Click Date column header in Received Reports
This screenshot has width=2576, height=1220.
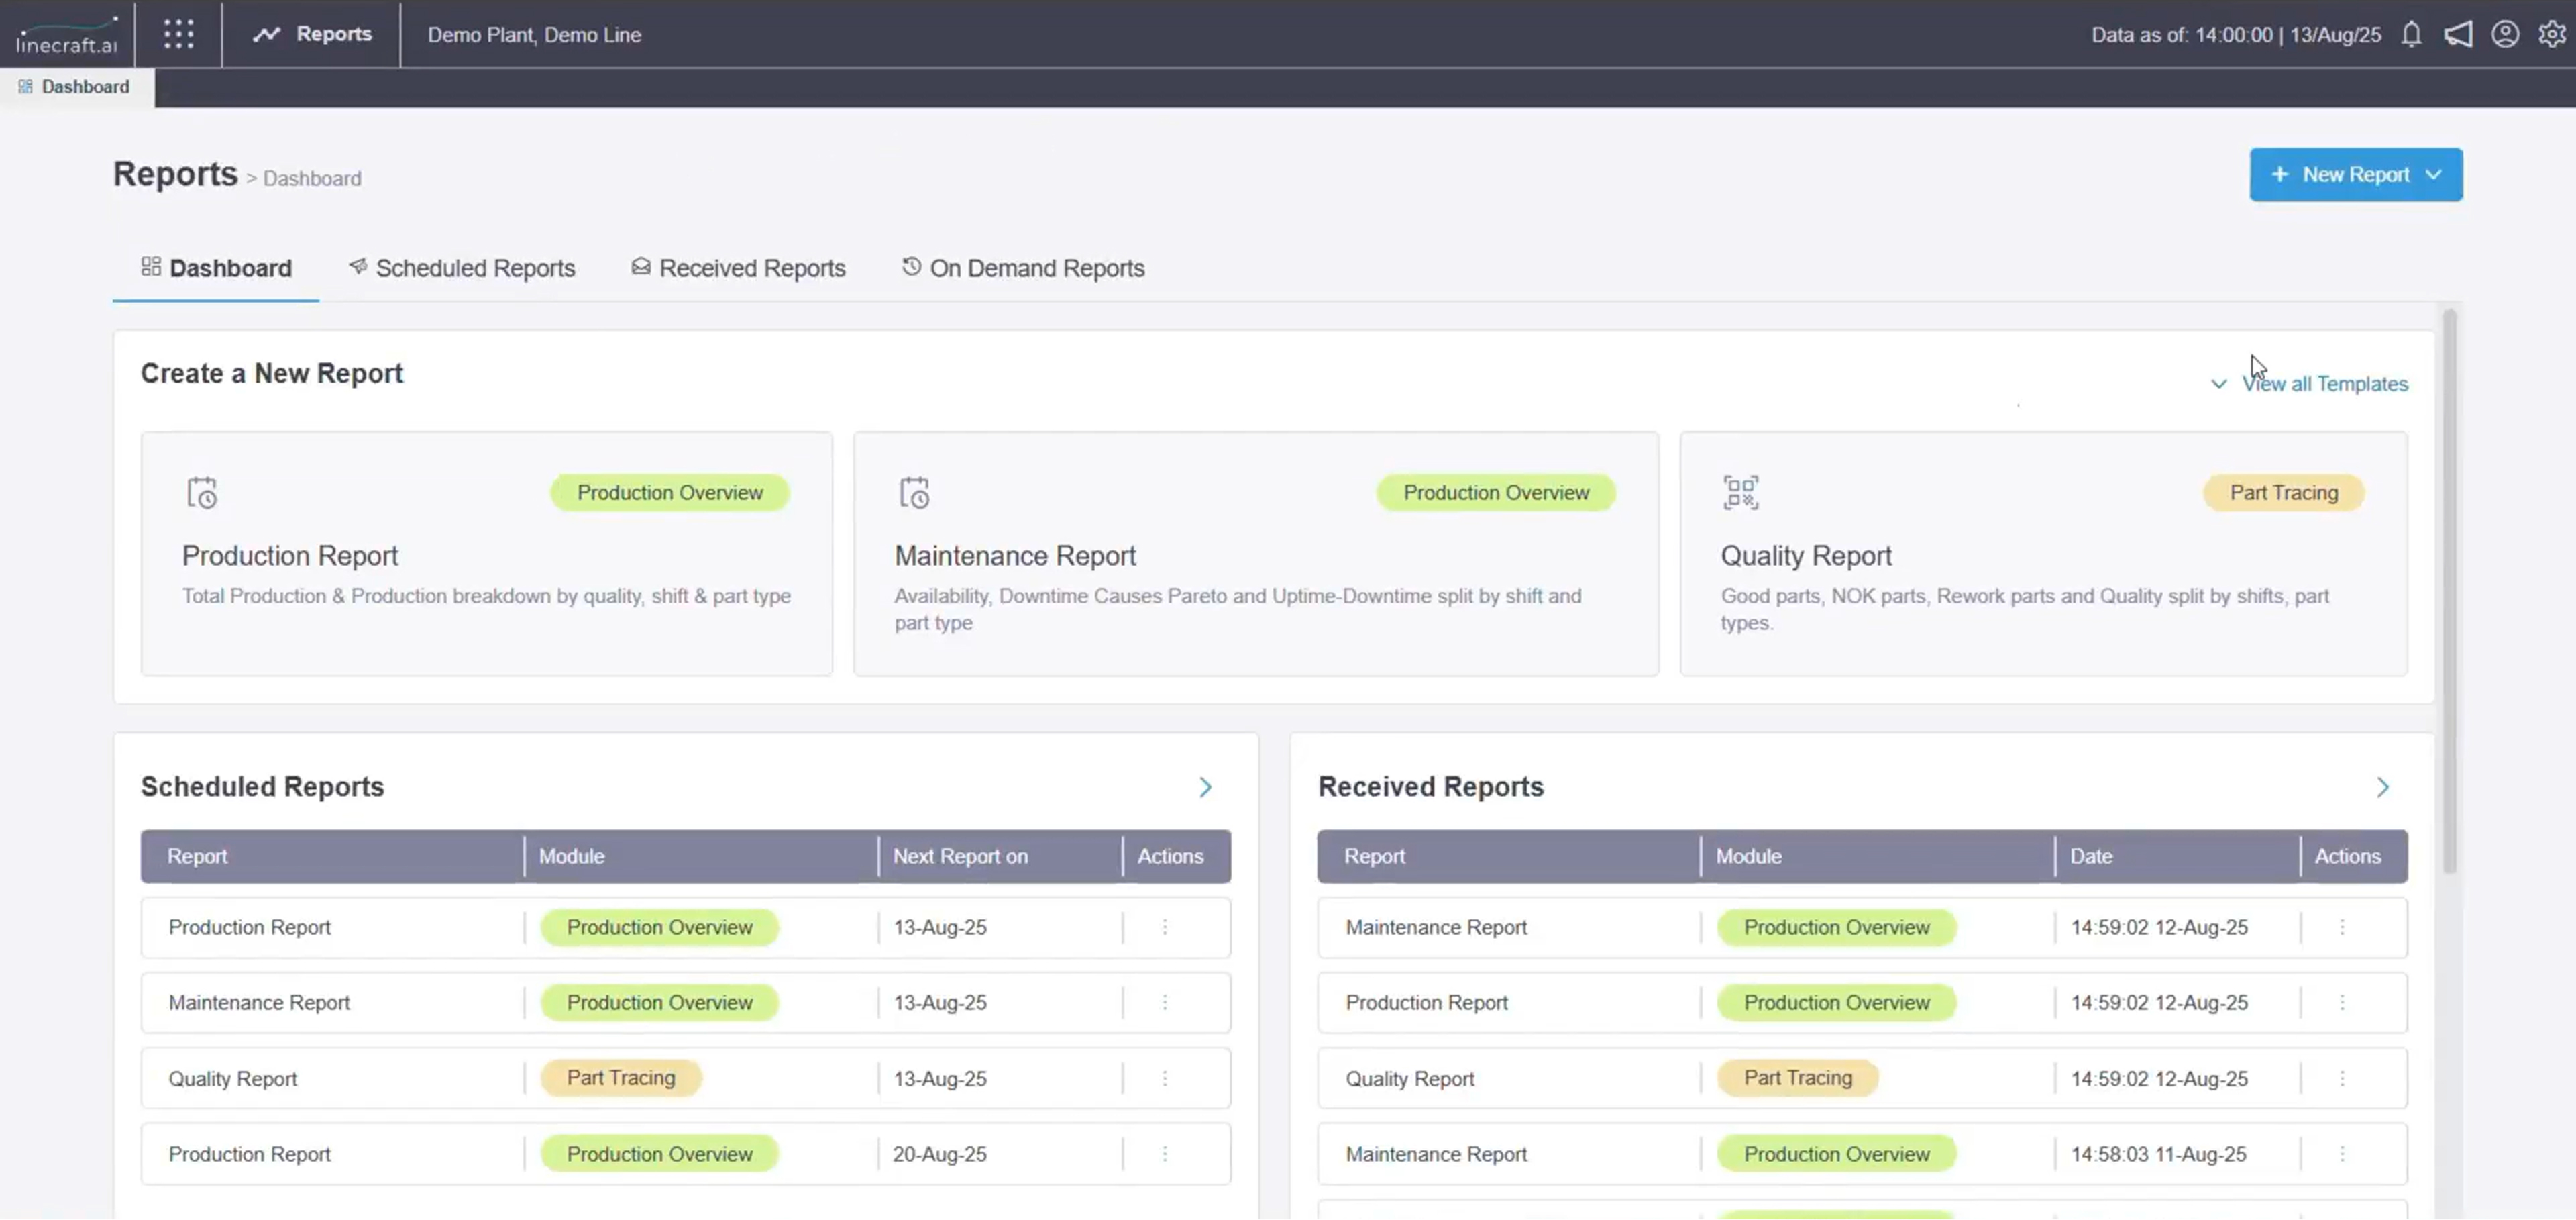click(x=2091, y=856)
